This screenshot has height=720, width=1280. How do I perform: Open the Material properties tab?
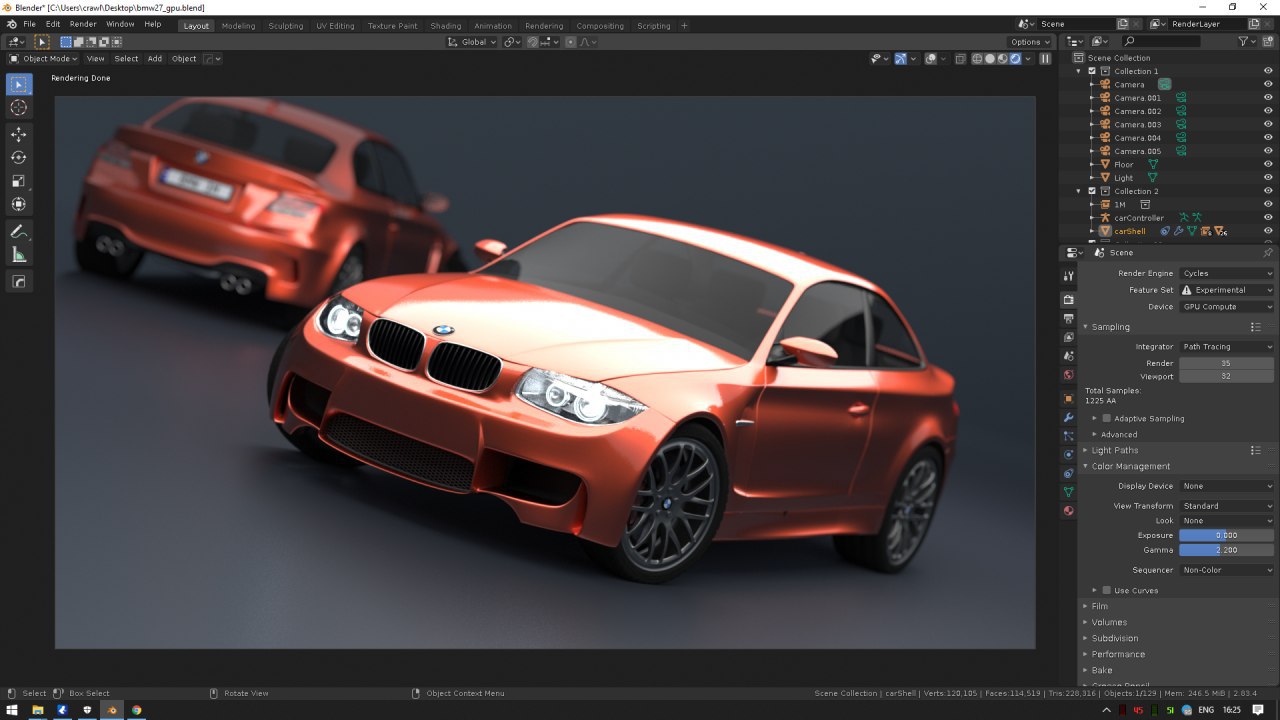pyautogui.click(x=1068, y=510)
